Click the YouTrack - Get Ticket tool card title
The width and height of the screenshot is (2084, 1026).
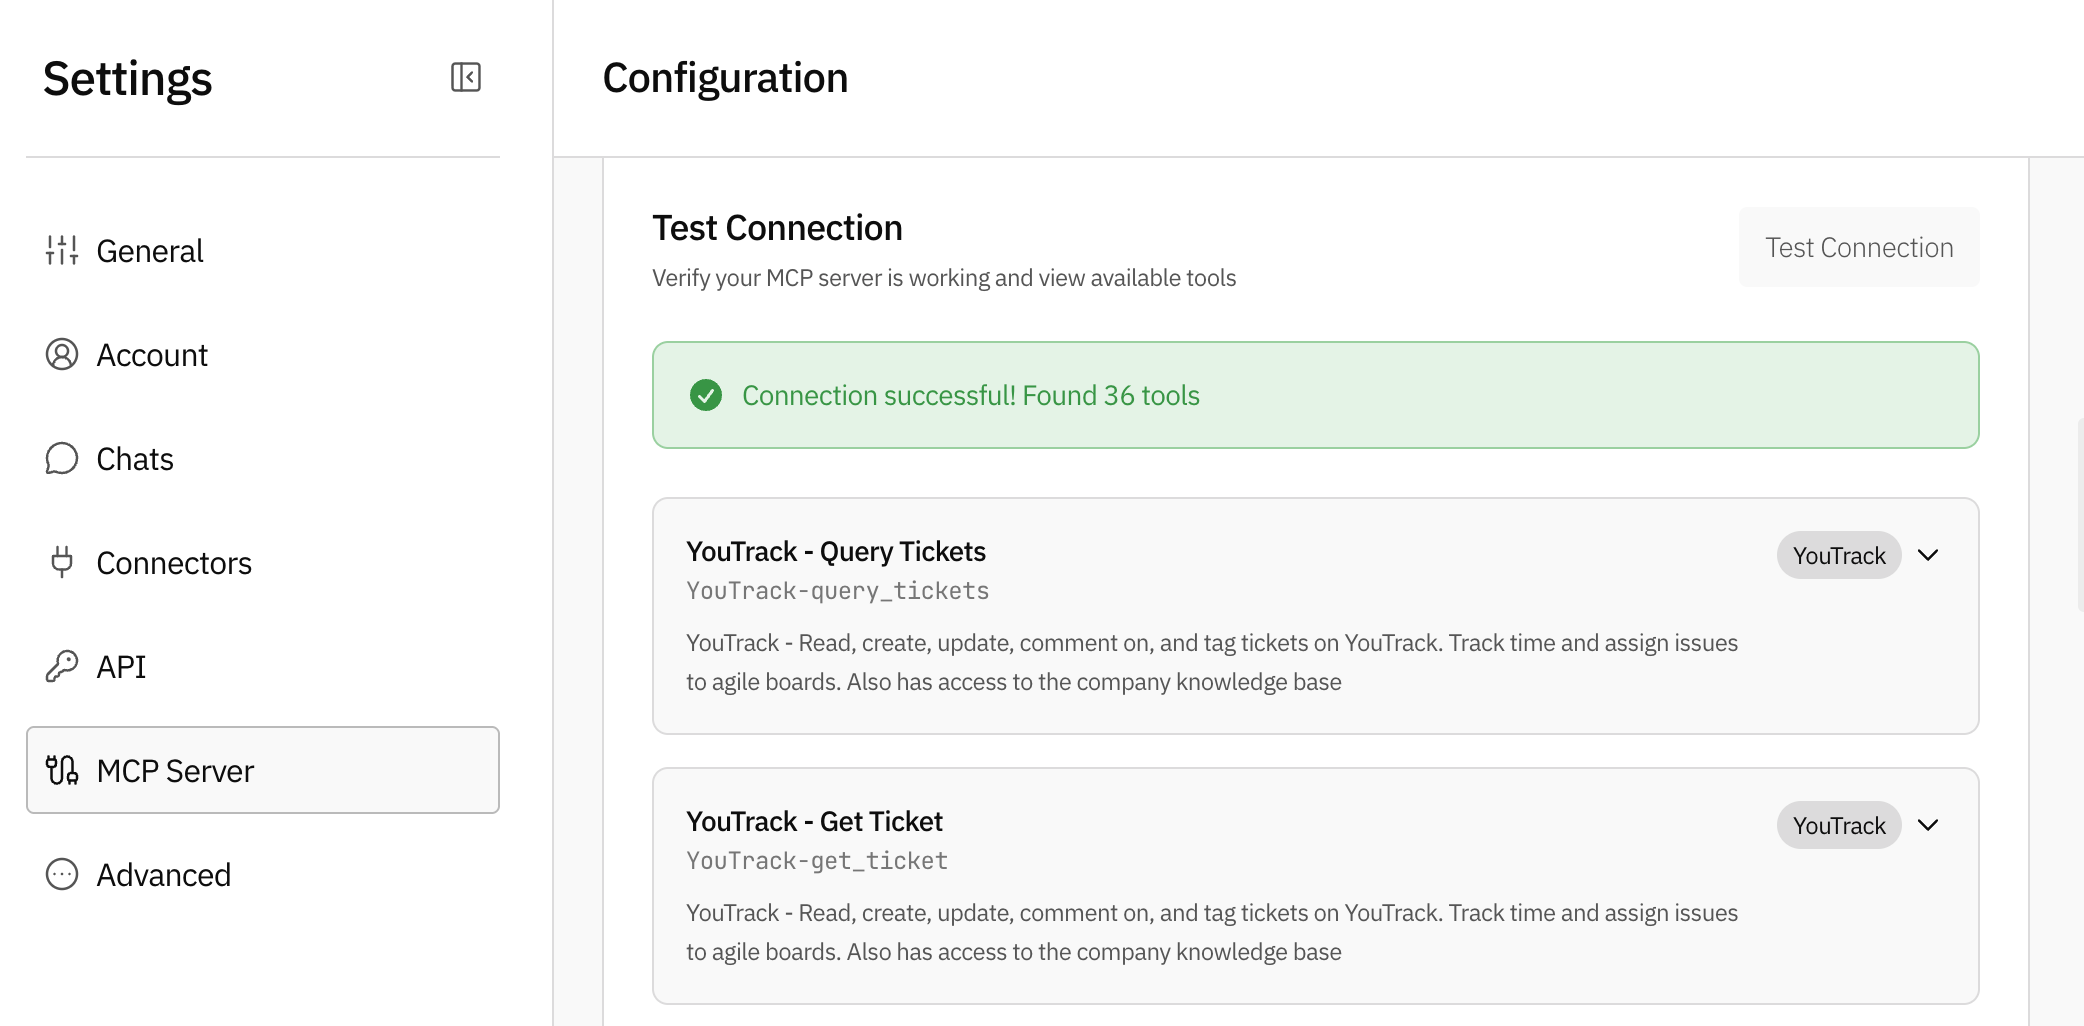tap(814, 821)
